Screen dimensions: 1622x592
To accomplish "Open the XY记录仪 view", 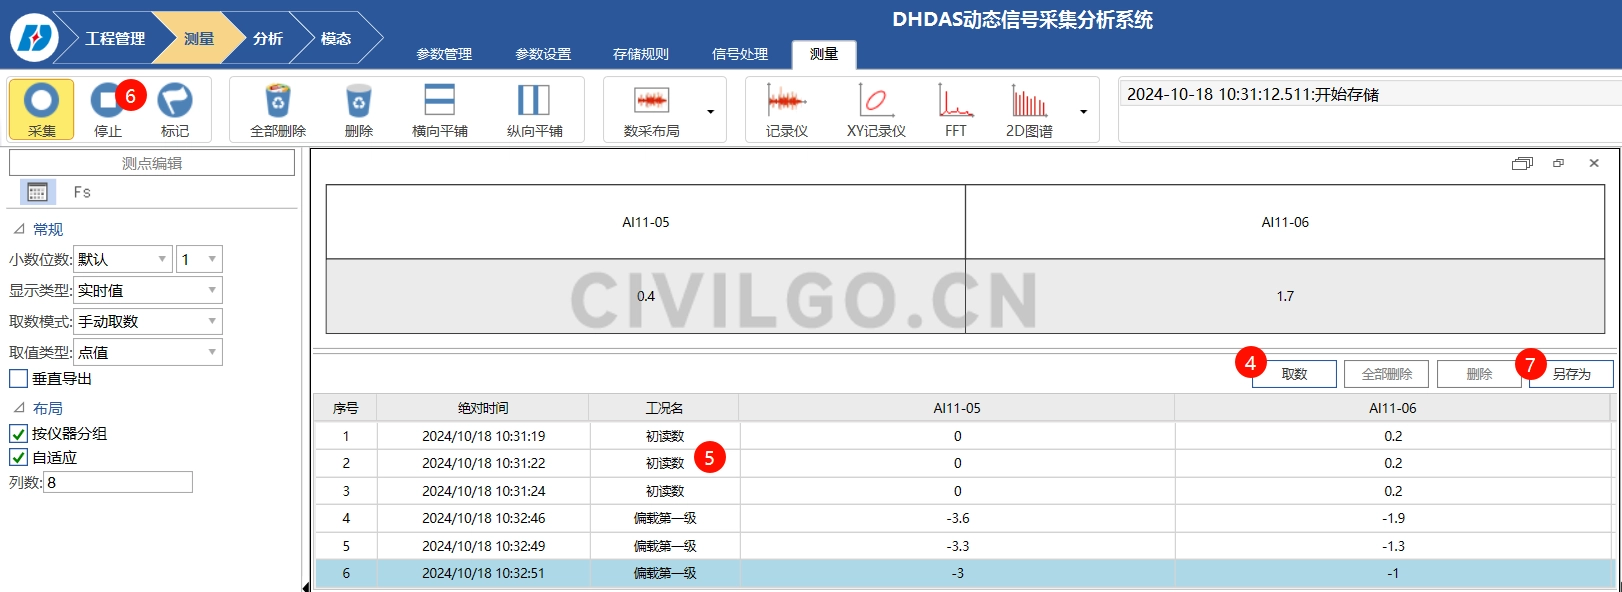I will point(875,101).
